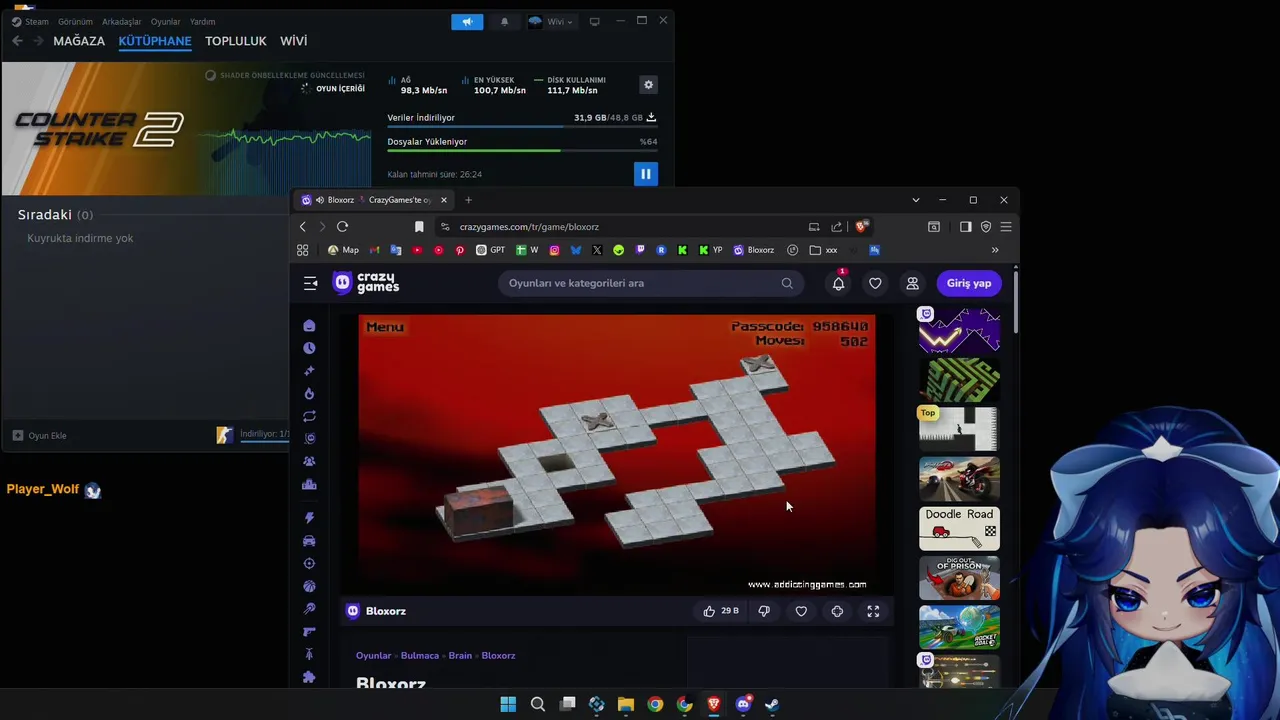Viewport: 1280px width, 720px height.
Task: Click the crazygames.com address bar
Action: click(620, 227)
